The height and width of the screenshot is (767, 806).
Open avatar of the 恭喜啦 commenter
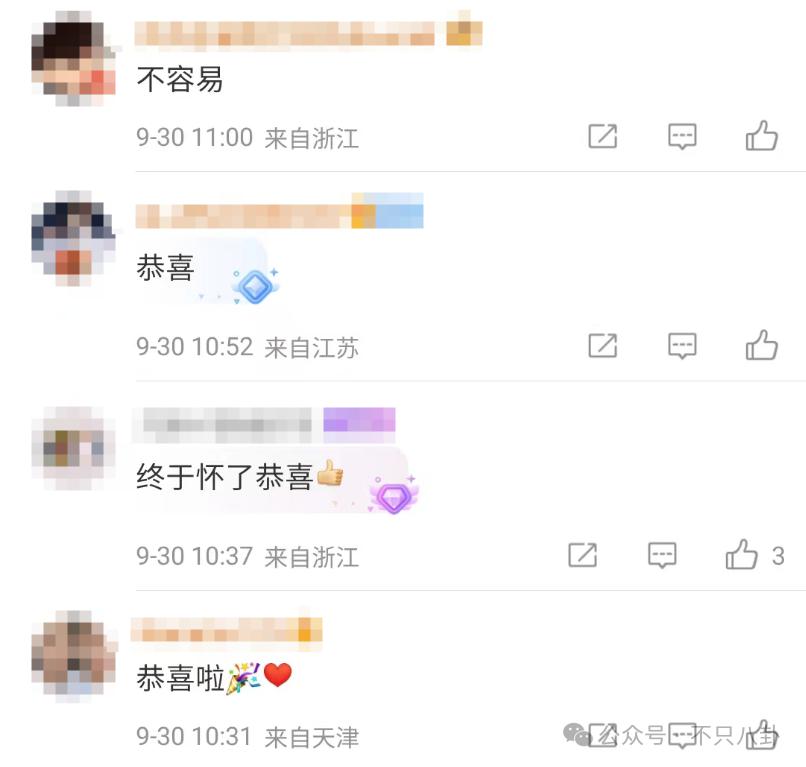point(74,656)
